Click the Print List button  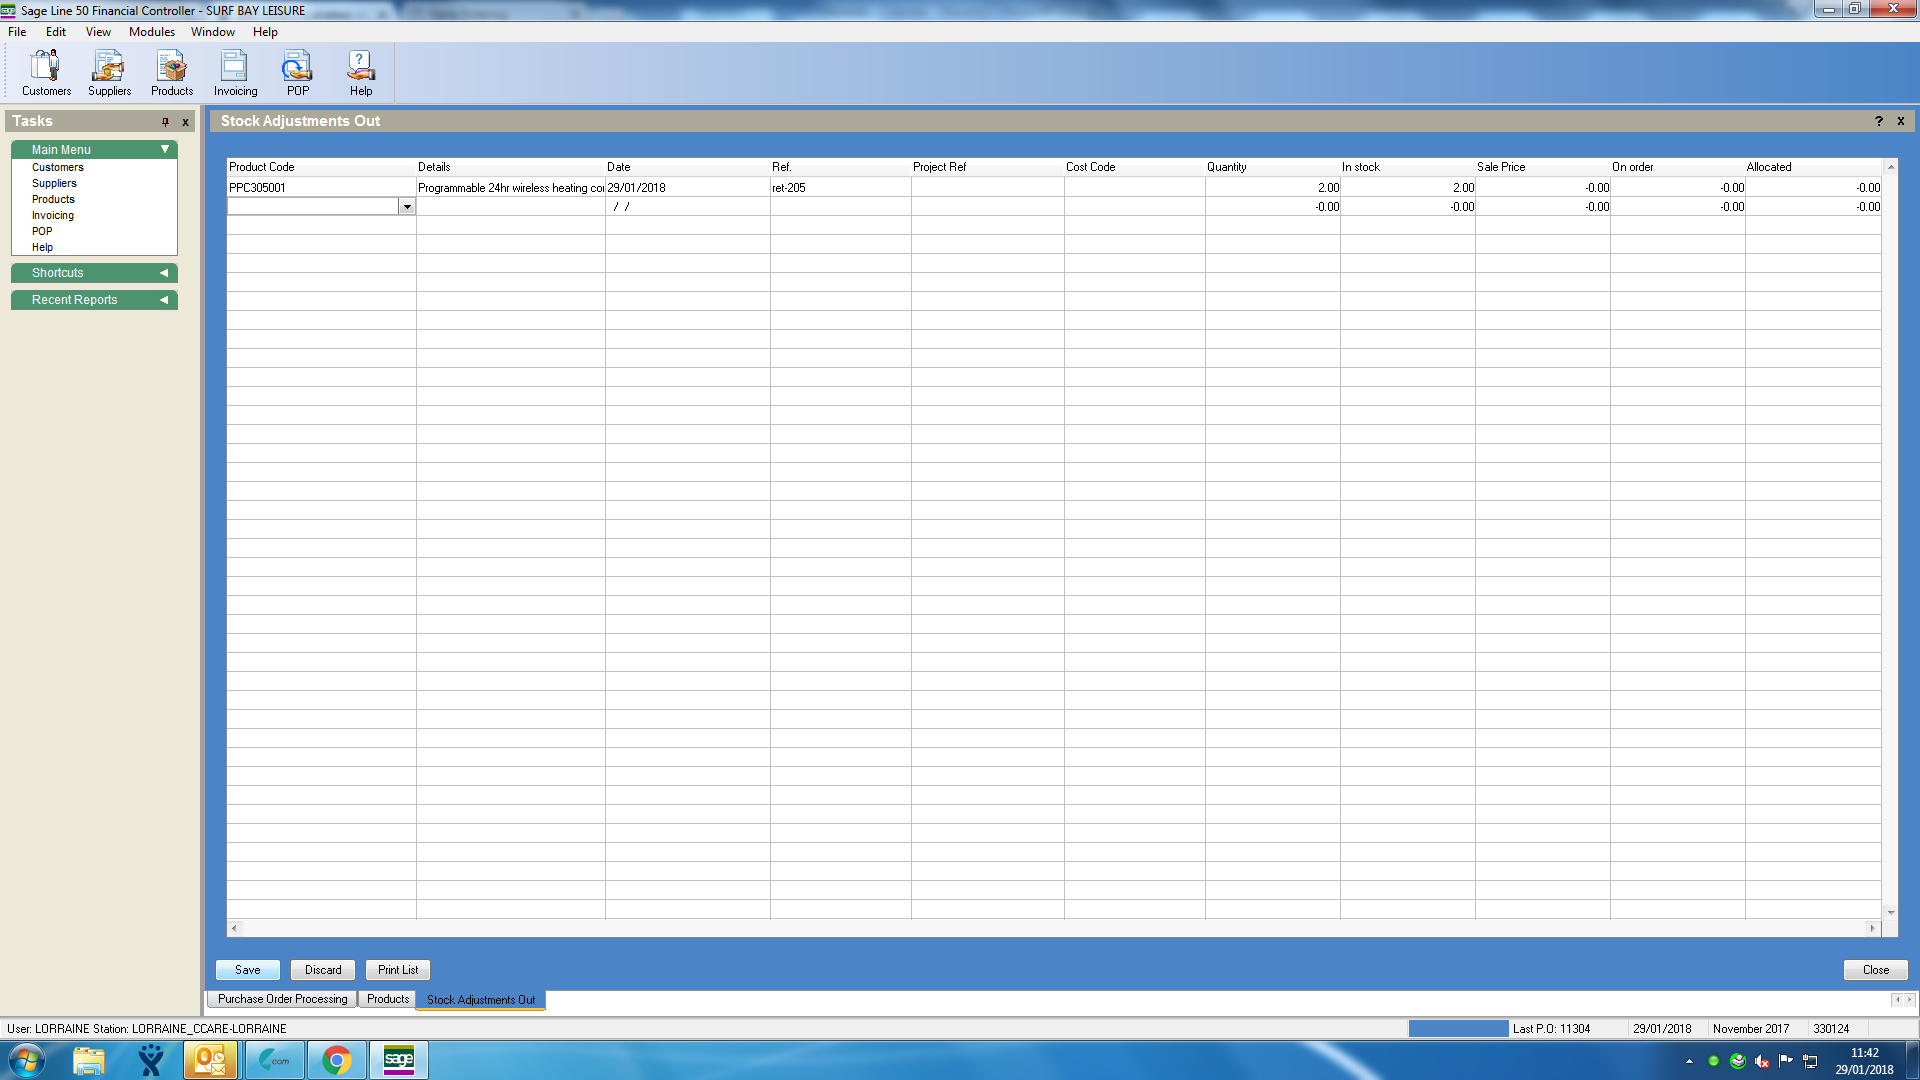click(x=398, y=970)
